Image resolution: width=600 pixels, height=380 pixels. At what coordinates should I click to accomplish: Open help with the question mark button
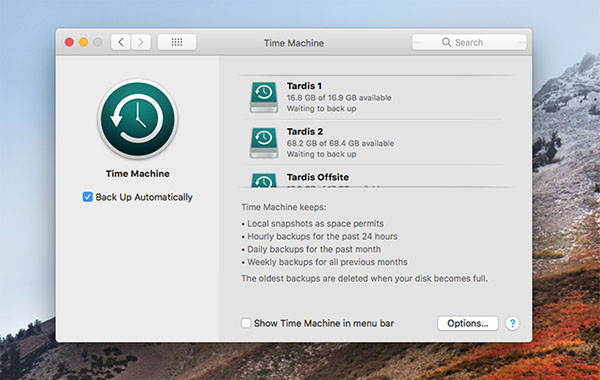pos(512,323)
